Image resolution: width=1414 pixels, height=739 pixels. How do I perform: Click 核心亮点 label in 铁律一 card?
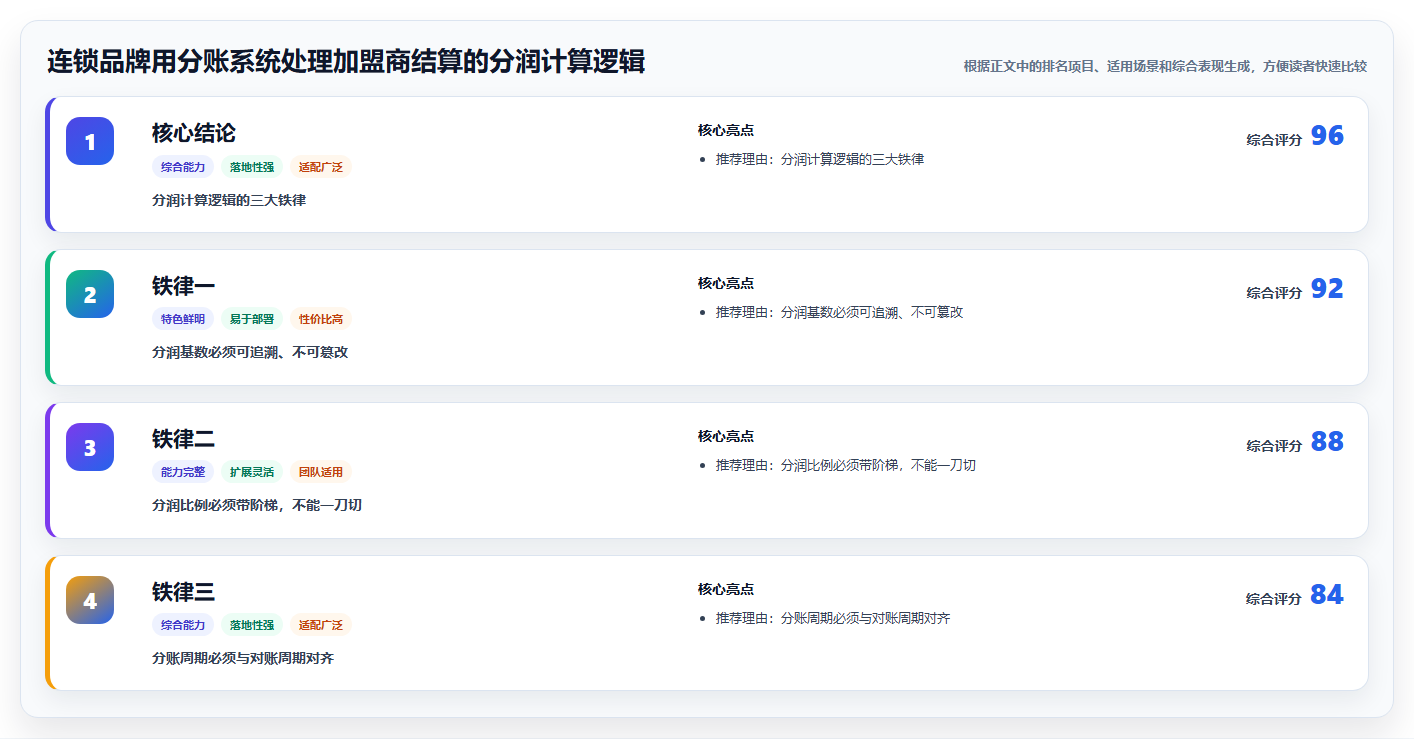(x=726, y=283)
